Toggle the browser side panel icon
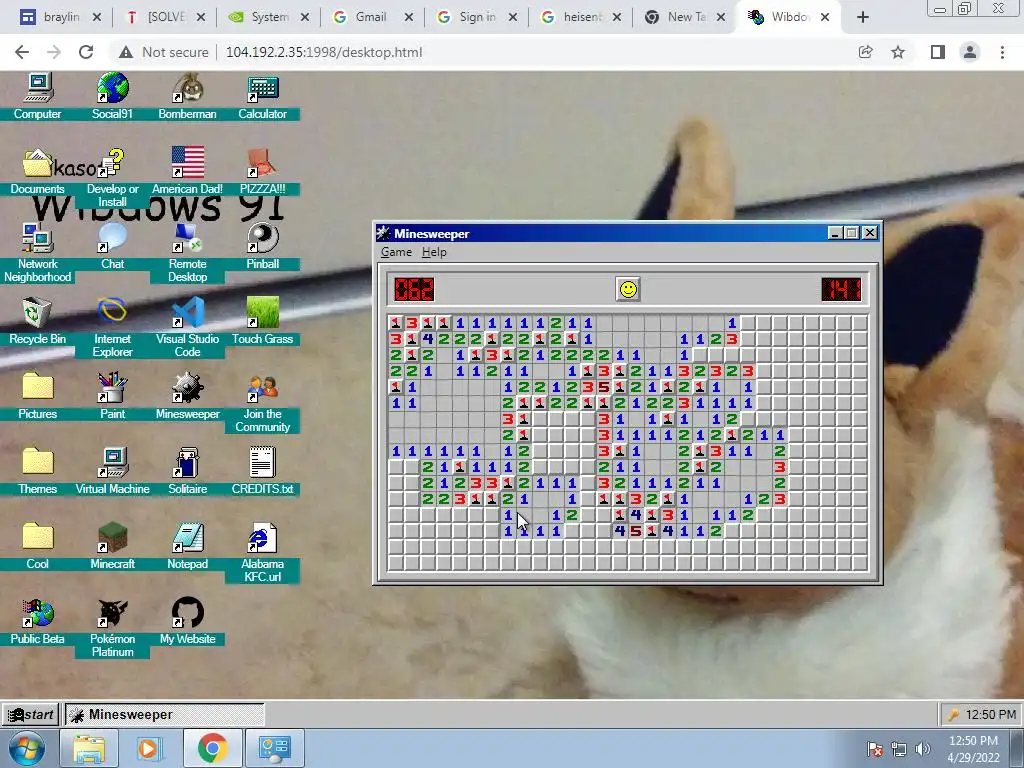This screenshot has height=768, width=1024. coord(938,52)
